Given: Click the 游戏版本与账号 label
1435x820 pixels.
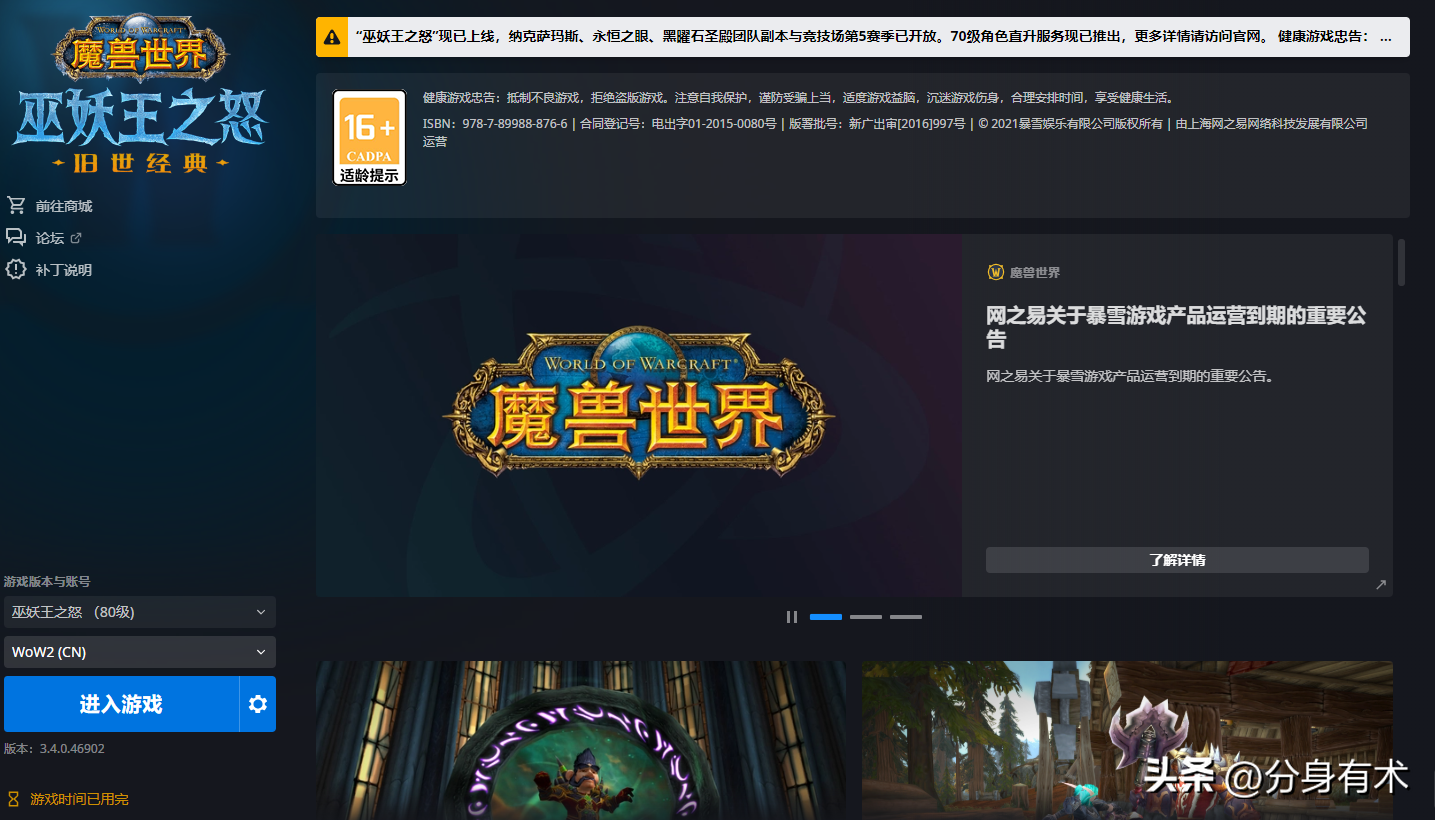Looking at the screenshot, I should tap(47, 581).
